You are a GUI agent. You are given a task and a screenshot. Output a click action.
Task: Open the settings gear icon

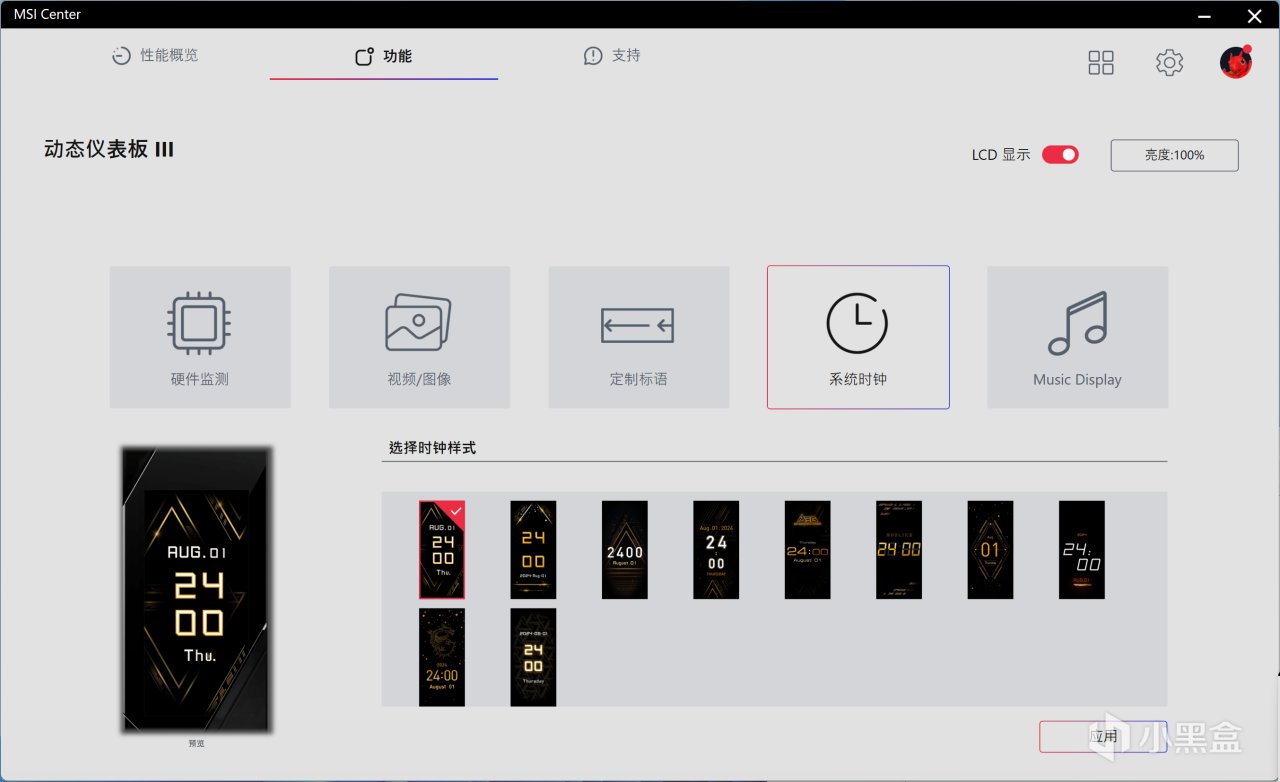coord(1169,63)
